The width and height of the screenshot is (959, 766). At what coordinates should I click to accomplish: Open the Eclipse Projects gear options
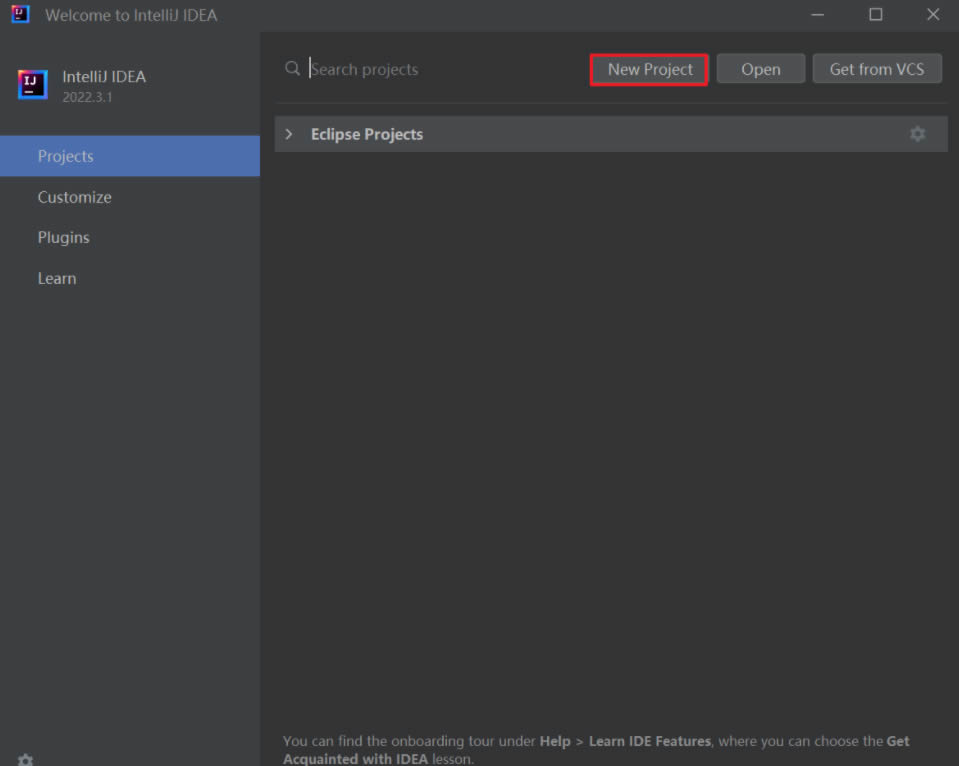coord(917,134)
